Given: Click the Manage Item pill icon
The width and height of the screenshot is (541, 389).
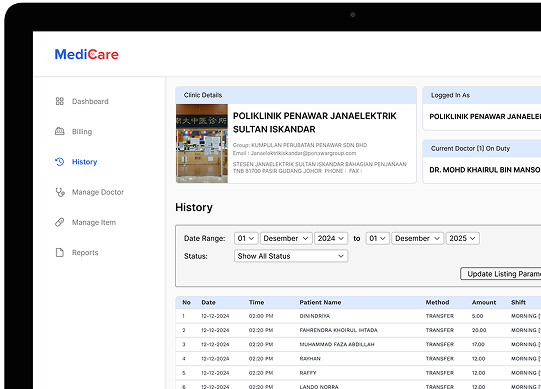Looking at the screenshot, I should click(x=60, y=222).
